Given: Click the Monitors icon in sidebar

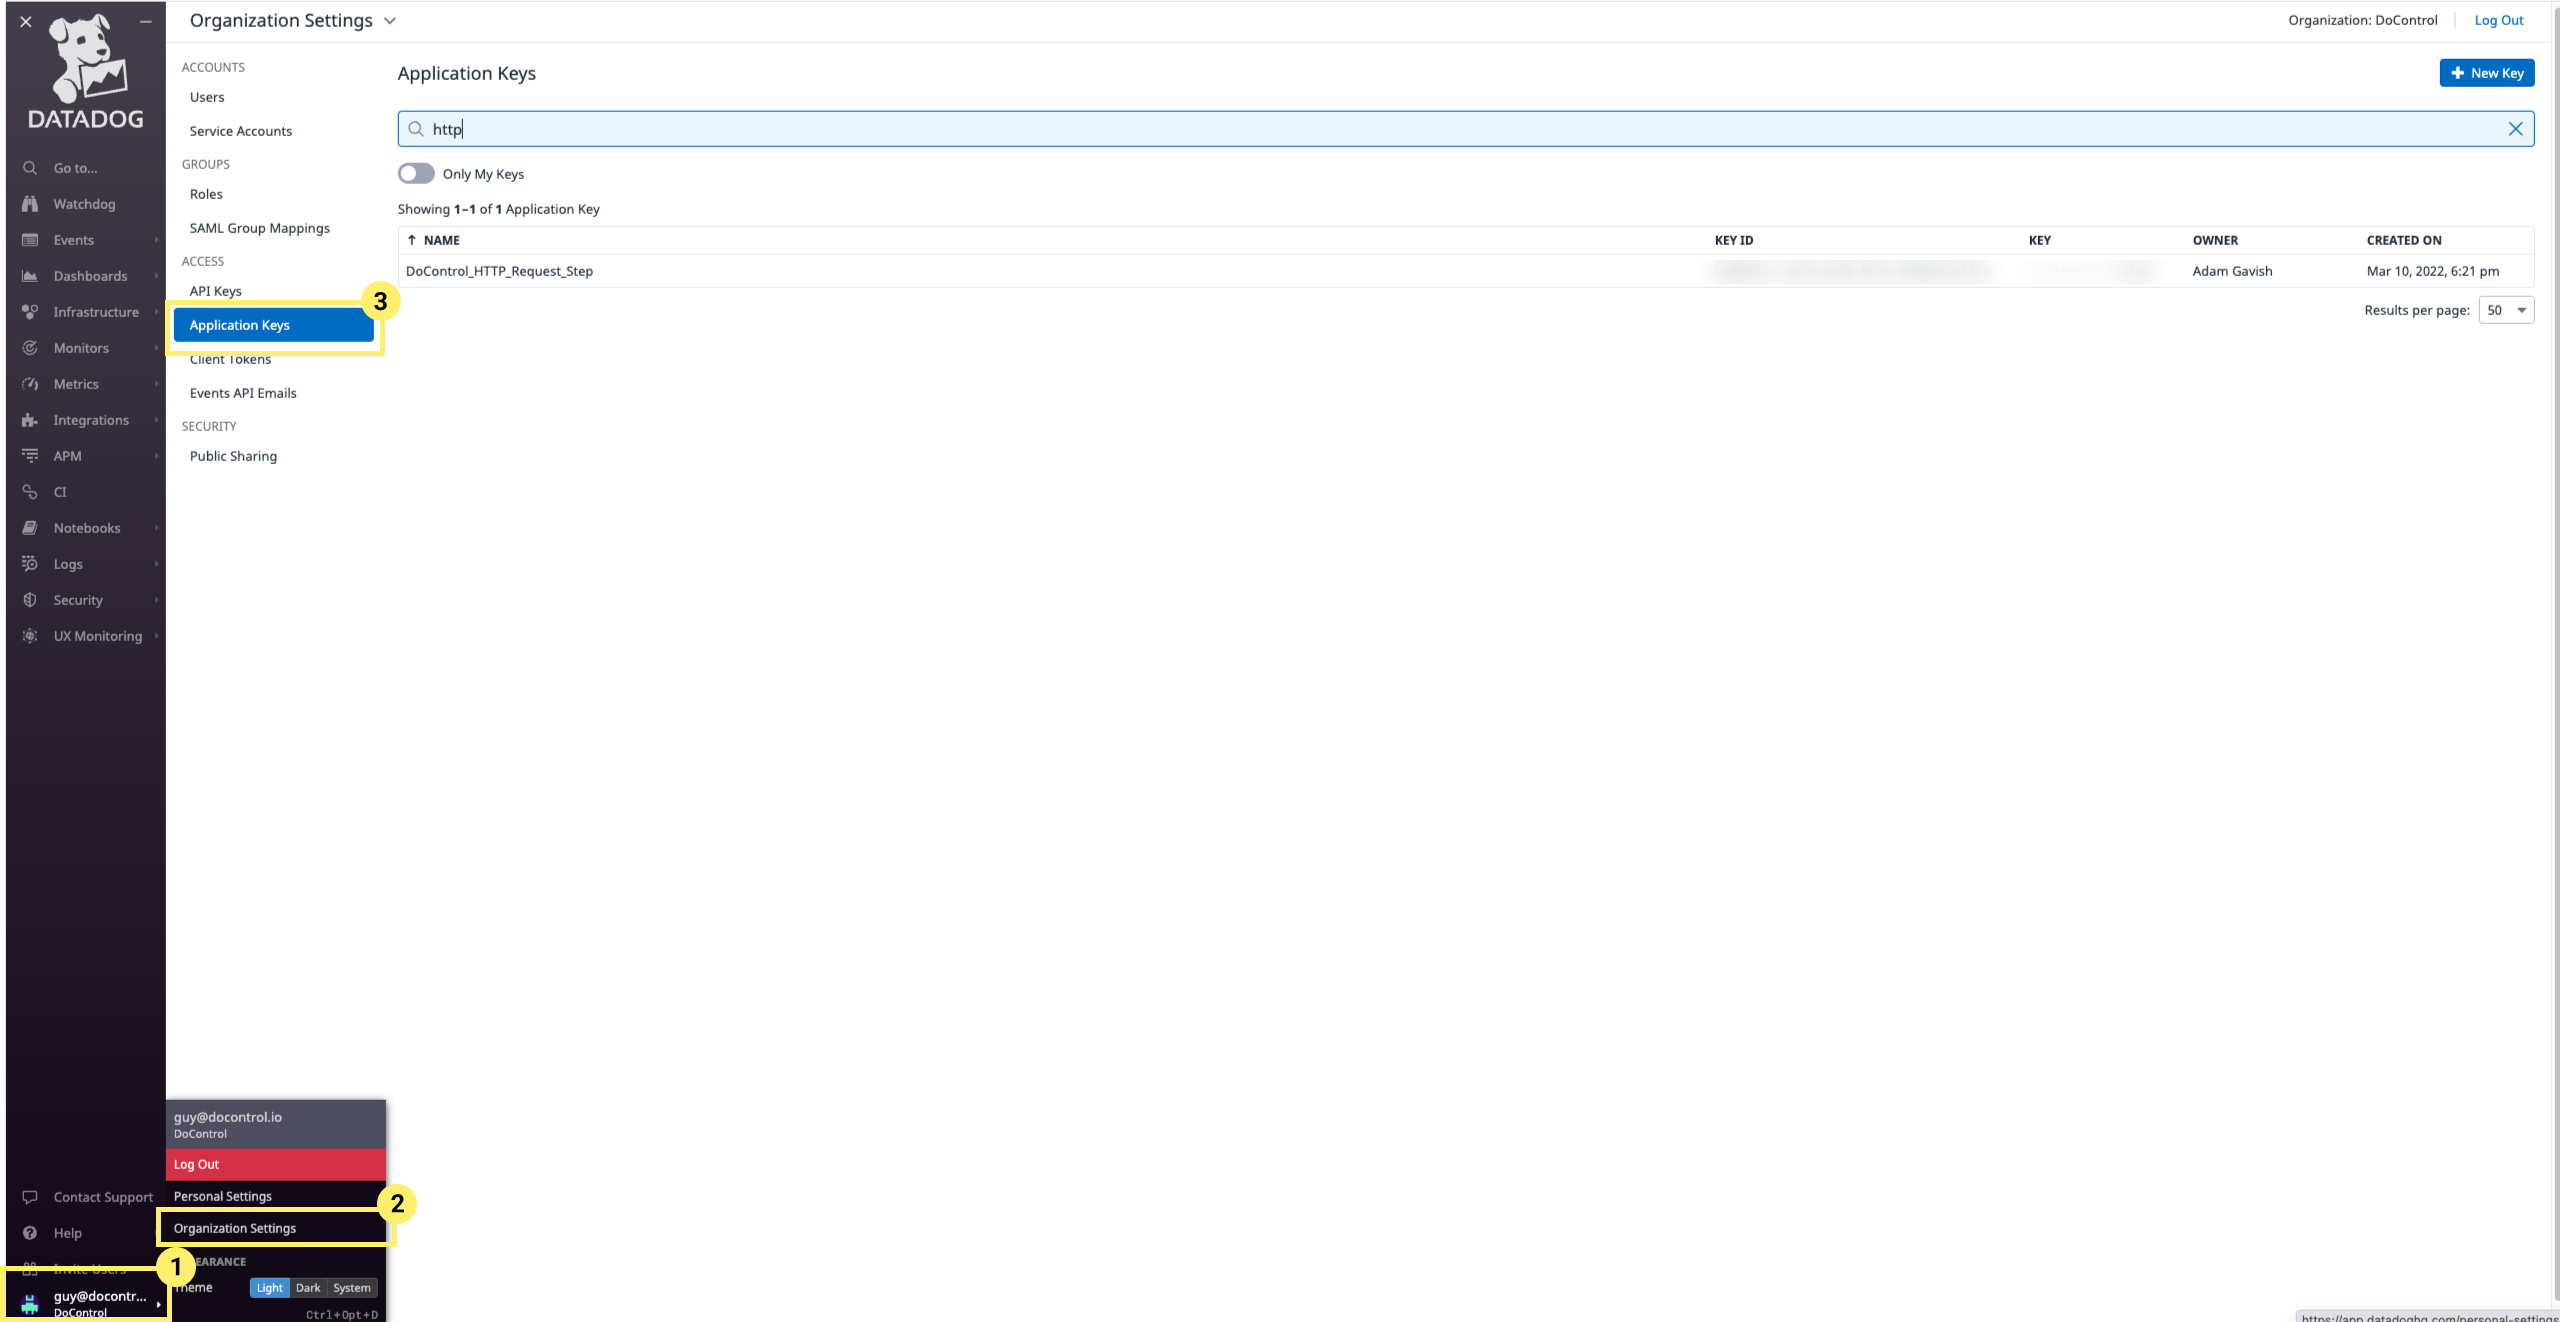Looking at the screenshot, I should coord(30,349).
